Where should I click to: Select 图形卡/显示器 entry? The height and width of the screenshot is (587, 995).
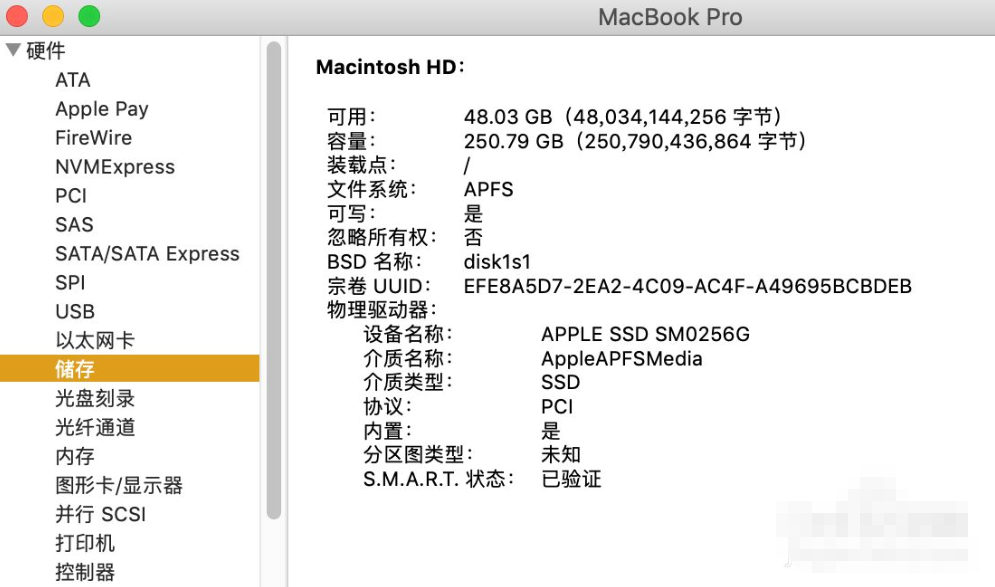[x=118, y=485]
